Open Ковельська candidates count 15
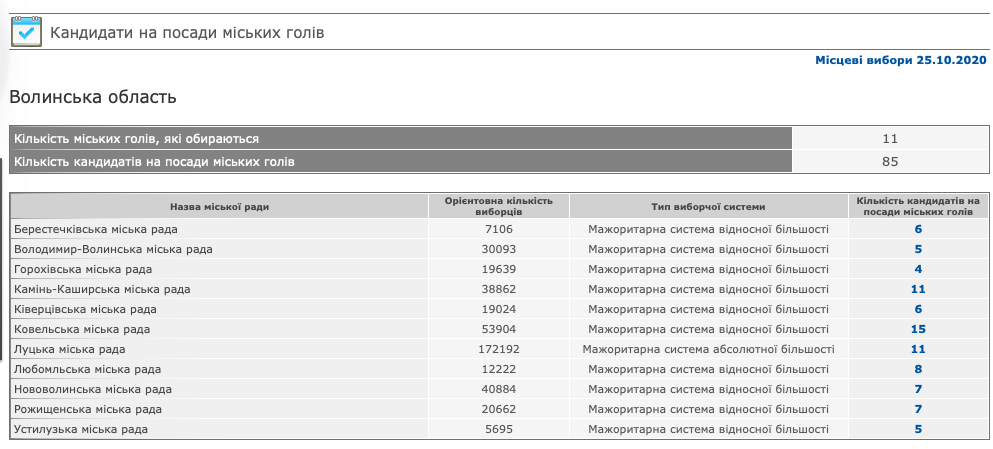Viewport: 993px width, 449px height. click(917, 329)
